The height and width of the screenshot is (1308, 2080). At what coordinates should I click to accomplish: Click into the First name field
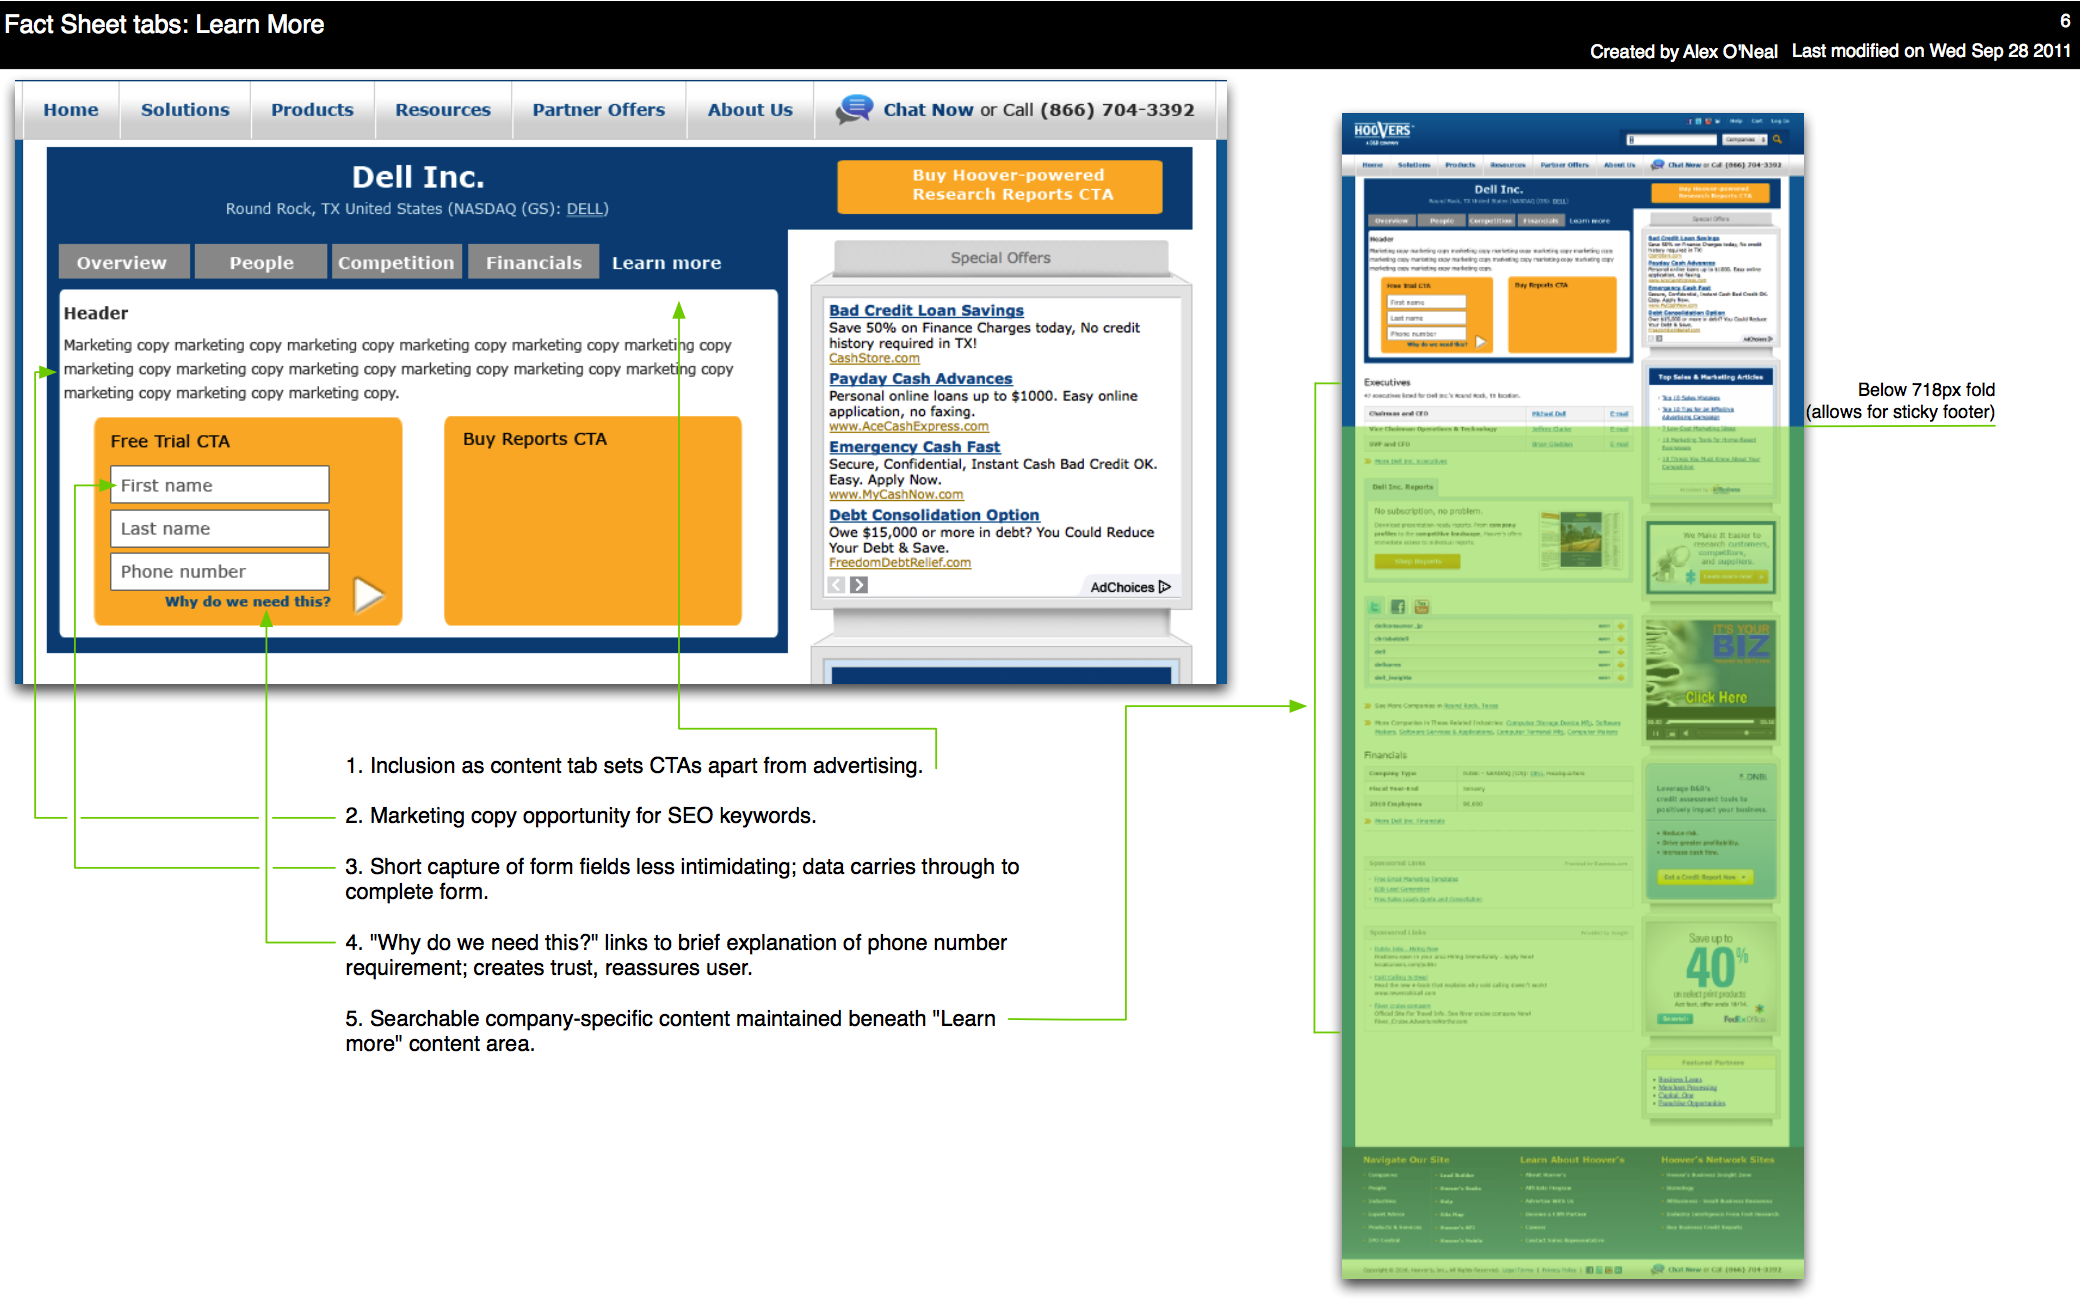[x=219, y=485]
